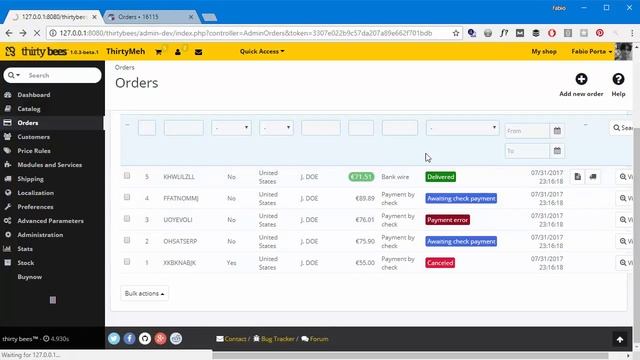Expand the search type selector in sidebar
The width and height of the screenshot is (640, 360).
pyautogui.click(x=14, y=75)
